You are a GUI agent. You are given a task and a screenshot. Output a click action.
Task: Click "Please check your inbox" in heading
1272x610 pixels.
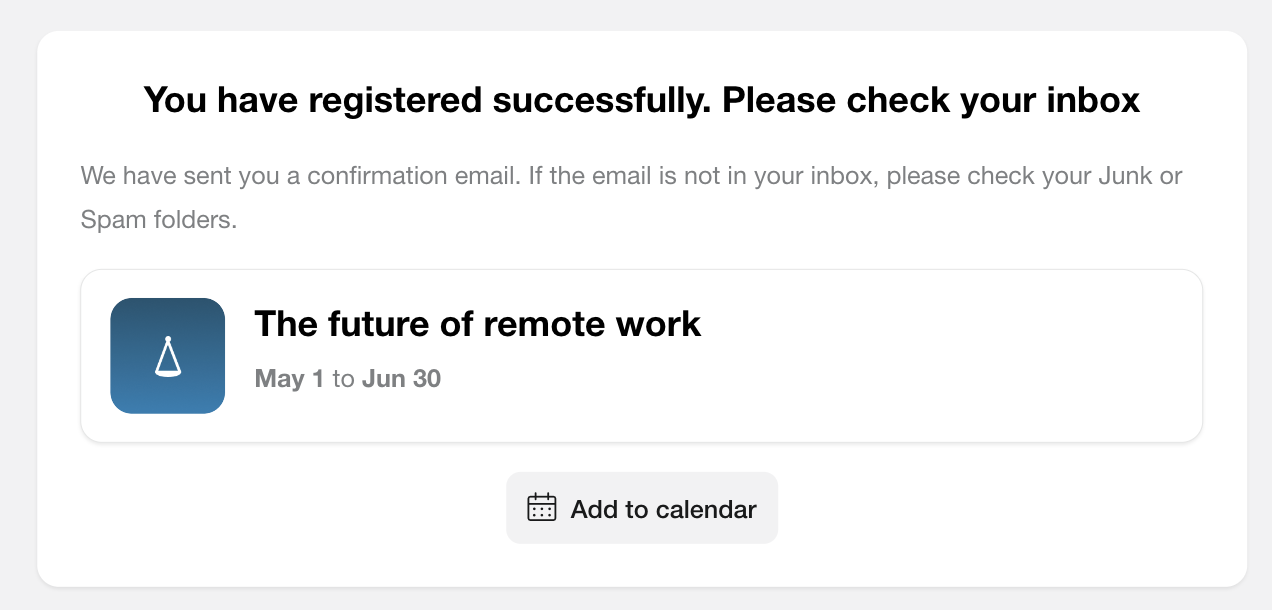coord(932,100)
